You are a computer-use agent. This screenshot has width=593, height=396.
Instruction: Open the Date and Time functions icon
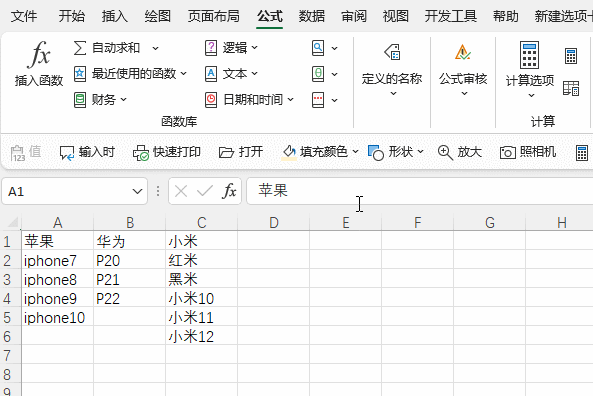[x=211, y=100]
